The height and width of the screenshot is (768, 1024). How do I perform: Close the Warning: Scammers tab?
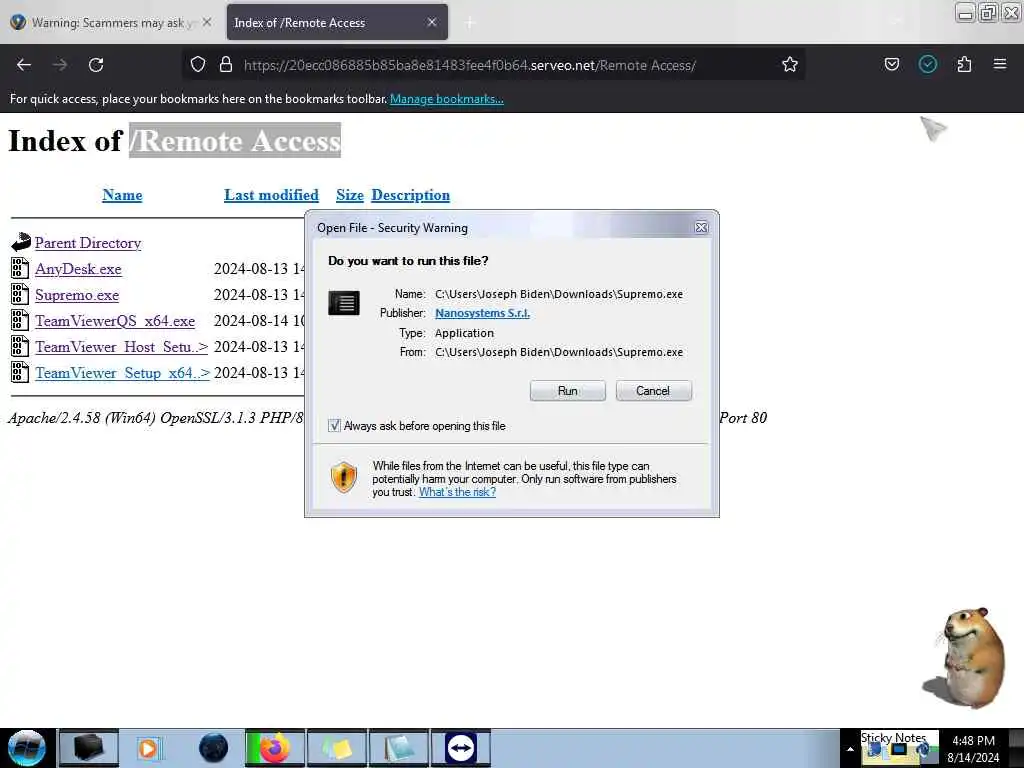207,22
